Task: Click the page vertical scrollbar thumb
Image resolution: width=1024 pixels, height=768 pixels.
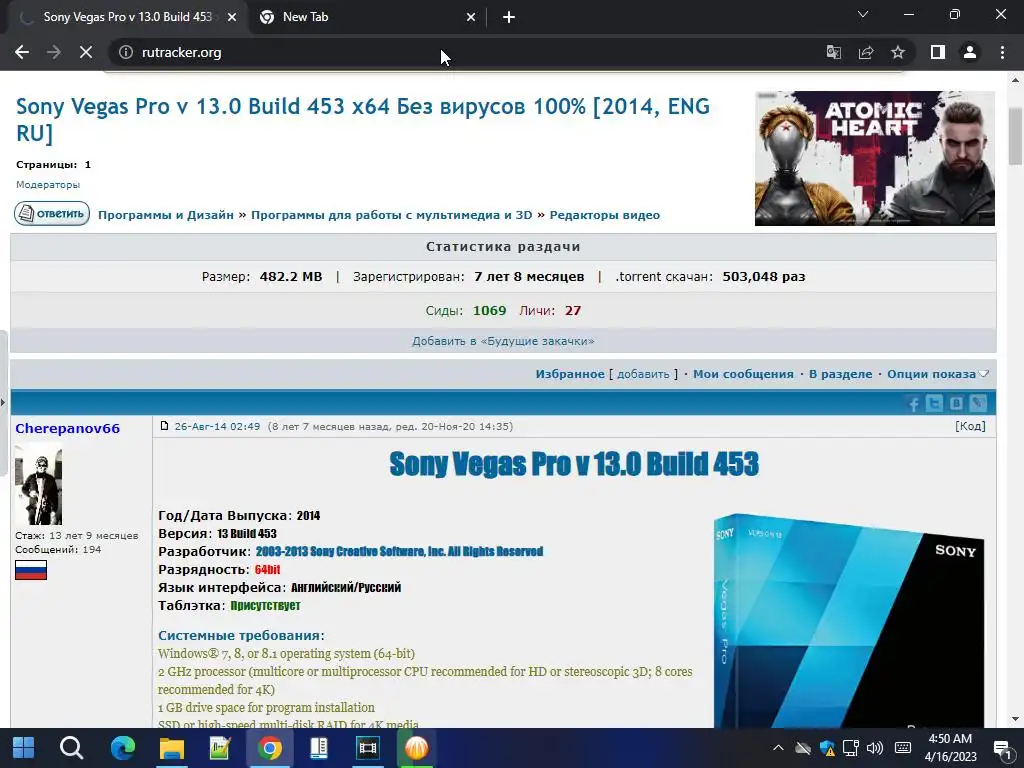Action: pyautogui.click(x=1016, y=135)
